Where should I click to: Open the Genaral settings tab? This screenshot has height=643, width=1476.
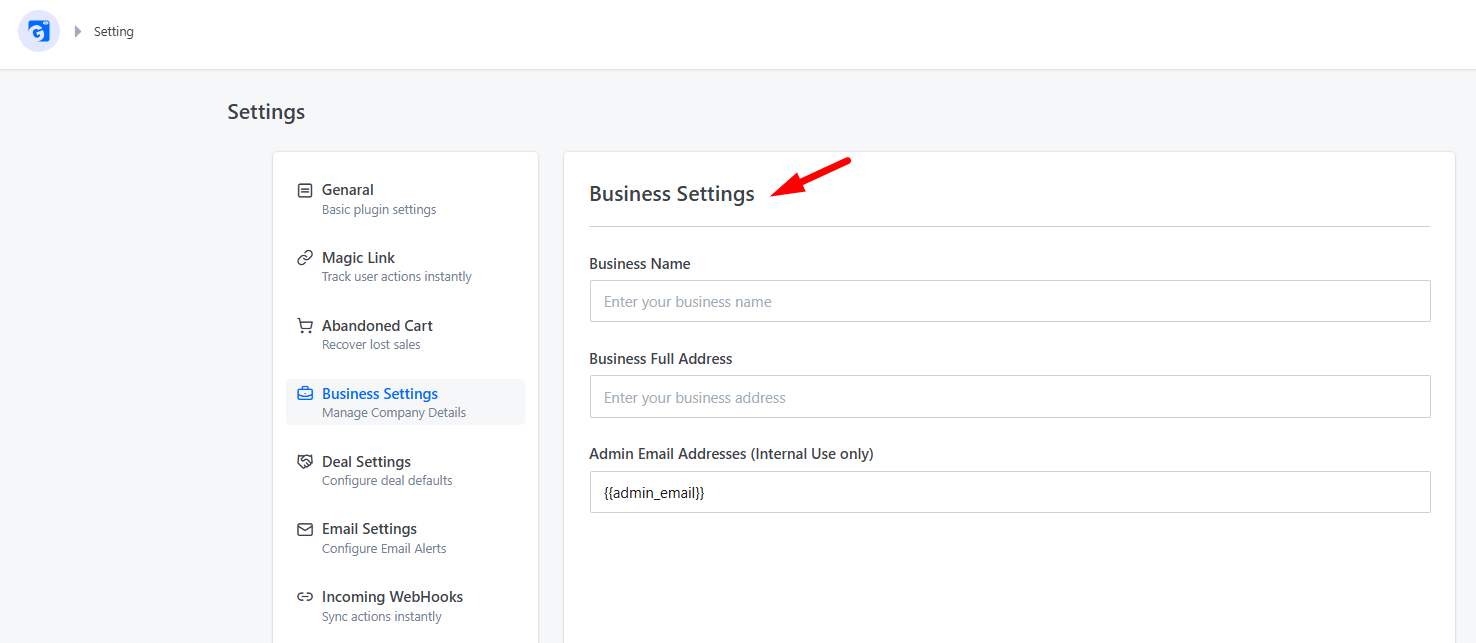[405, 199]
